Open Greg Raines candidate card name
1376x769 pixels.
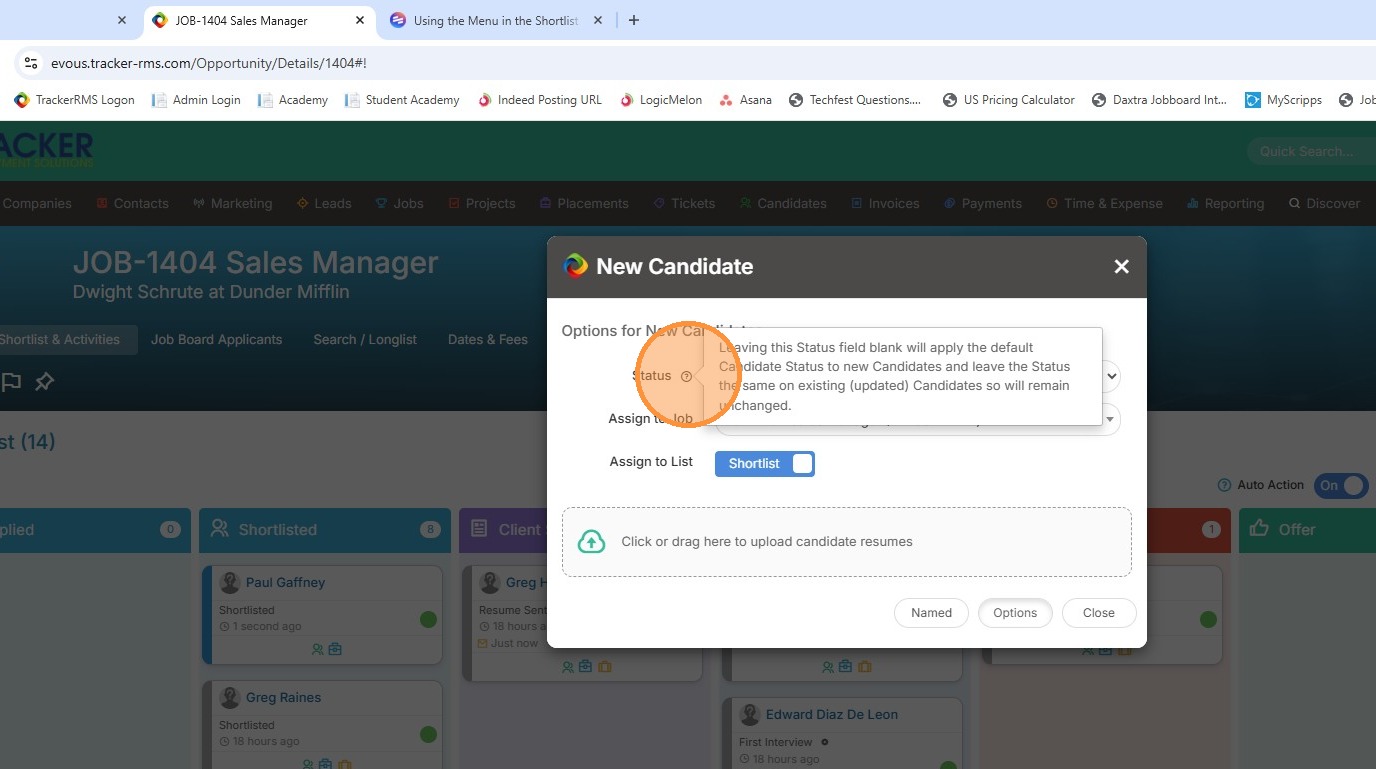pyautogui.click(x=283, y=698)
